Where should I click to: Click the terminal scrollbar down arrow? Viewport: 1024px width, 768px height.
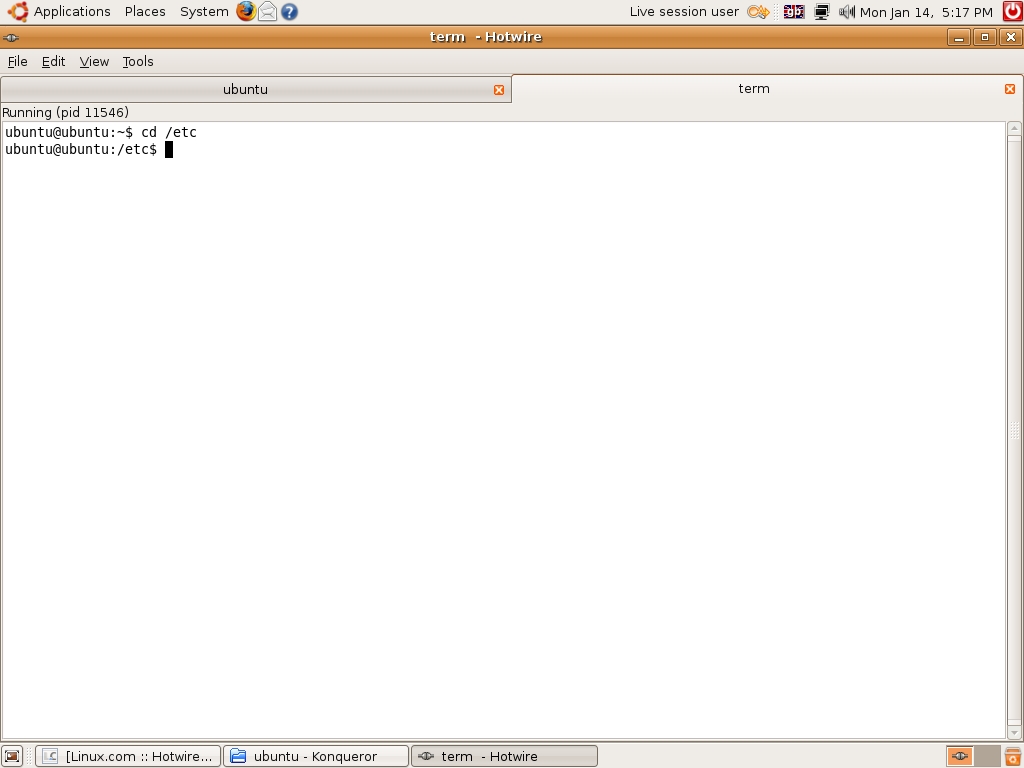pos(1014,732)
